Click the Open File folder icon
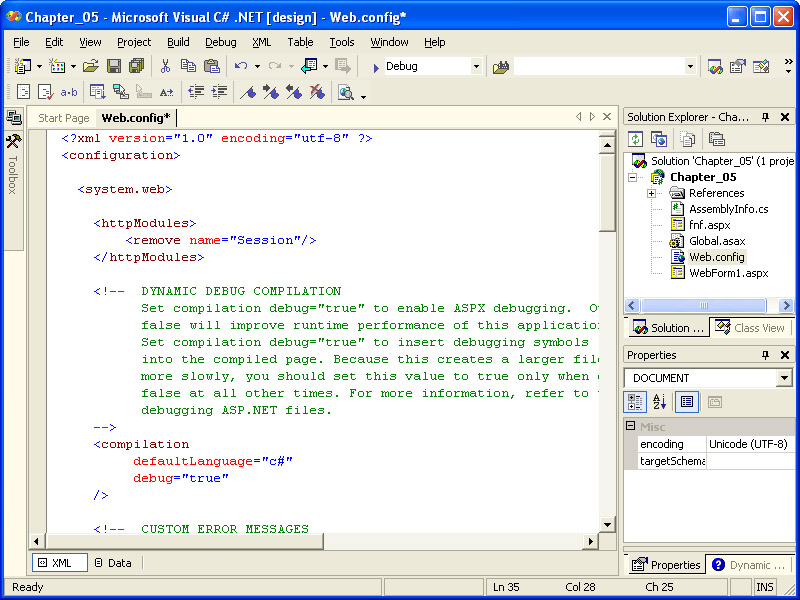Image resolution: width=800 pixels, height=600 pixels. (90, 66)
